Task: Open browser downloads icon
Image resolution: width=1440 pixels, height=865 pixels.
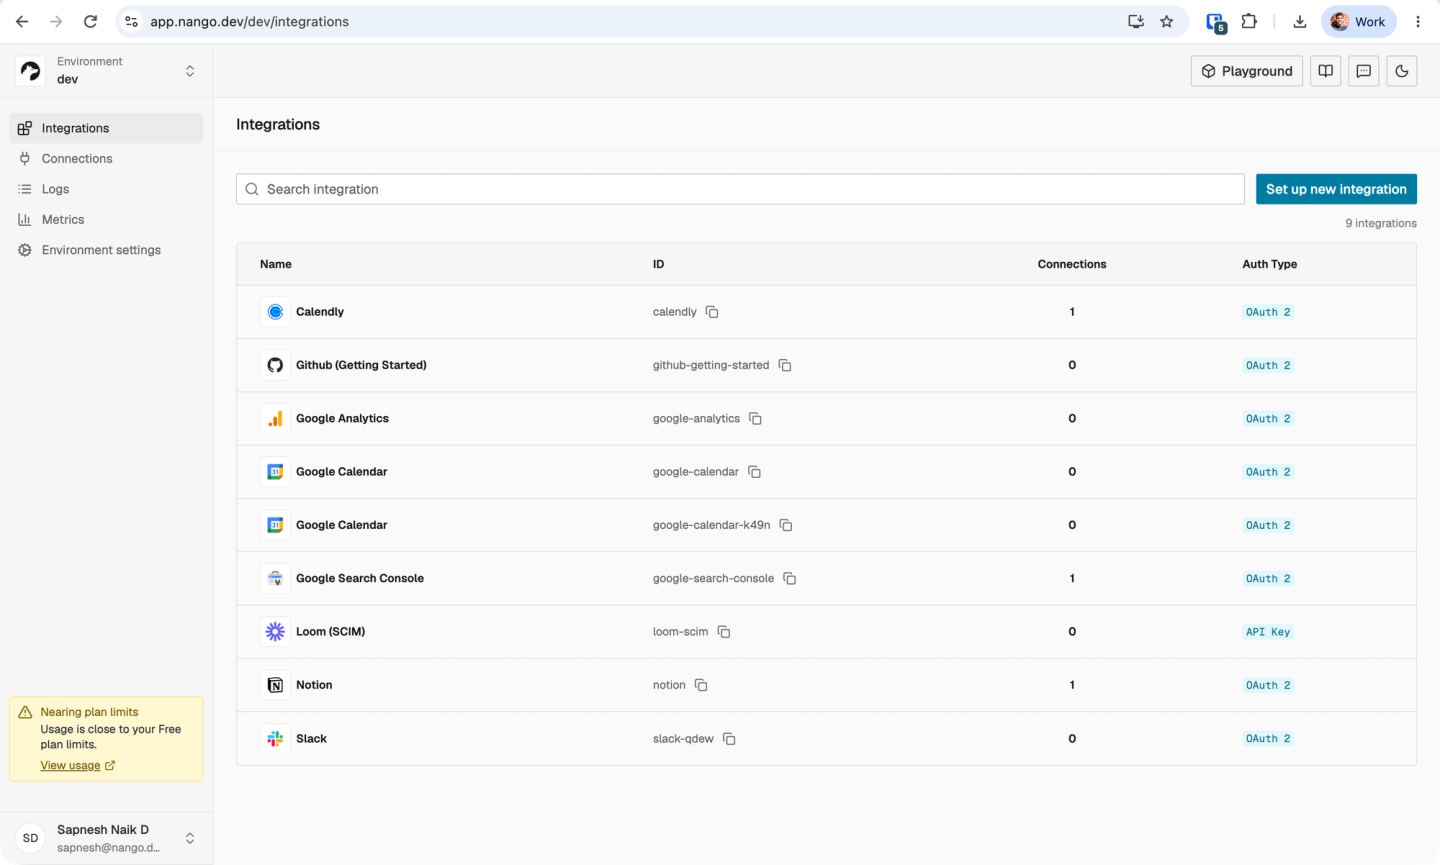Action: click(x=1300, y=21)
